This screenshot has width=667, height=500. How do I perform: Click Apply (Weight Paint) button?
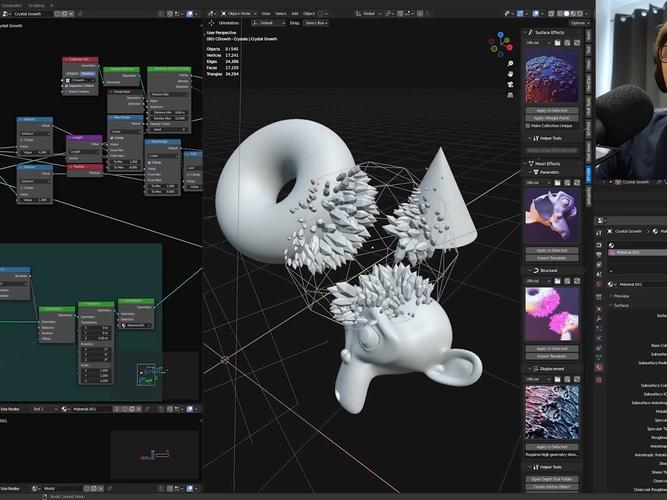[552, 118]
